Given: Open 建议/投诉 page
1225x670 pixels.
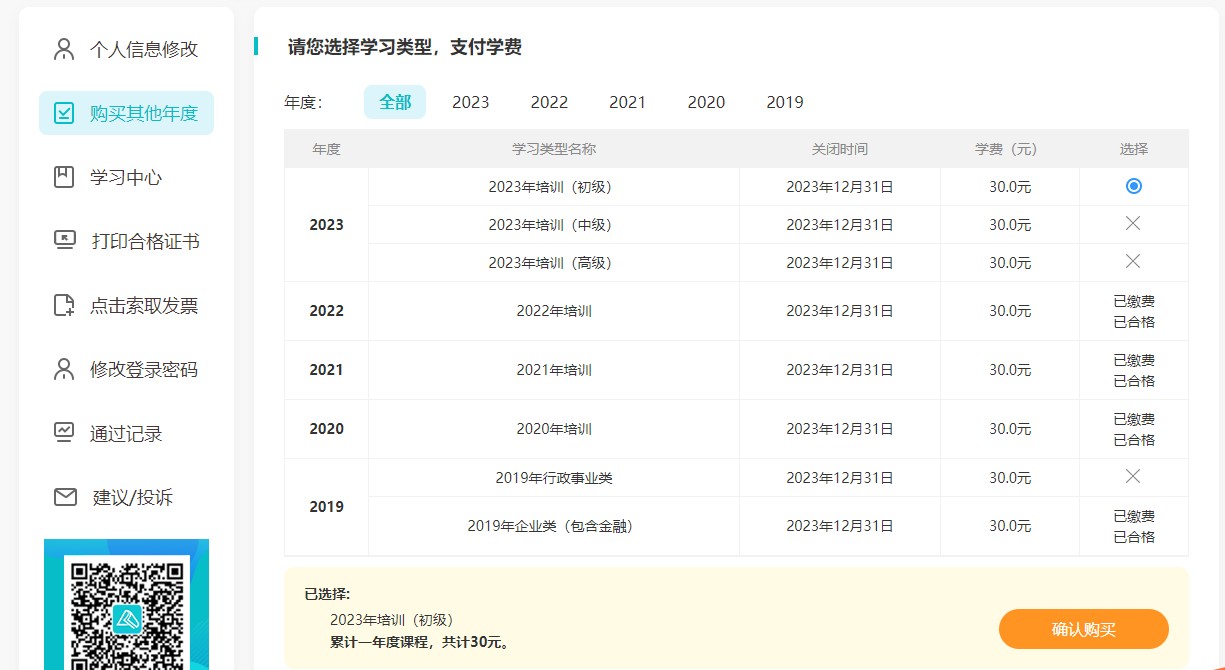Looking at the screenshot, I should (126, 497).
